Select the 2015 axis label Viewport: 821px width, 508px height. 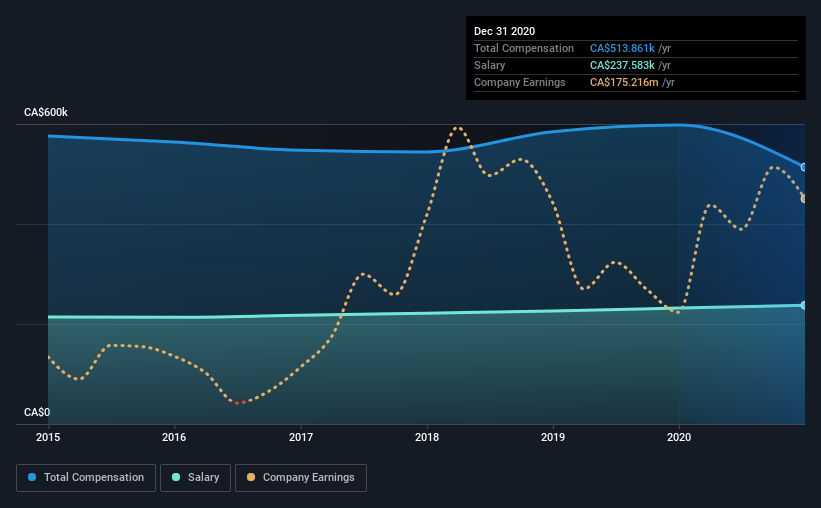pyautogui.click(x=48, y=437)
